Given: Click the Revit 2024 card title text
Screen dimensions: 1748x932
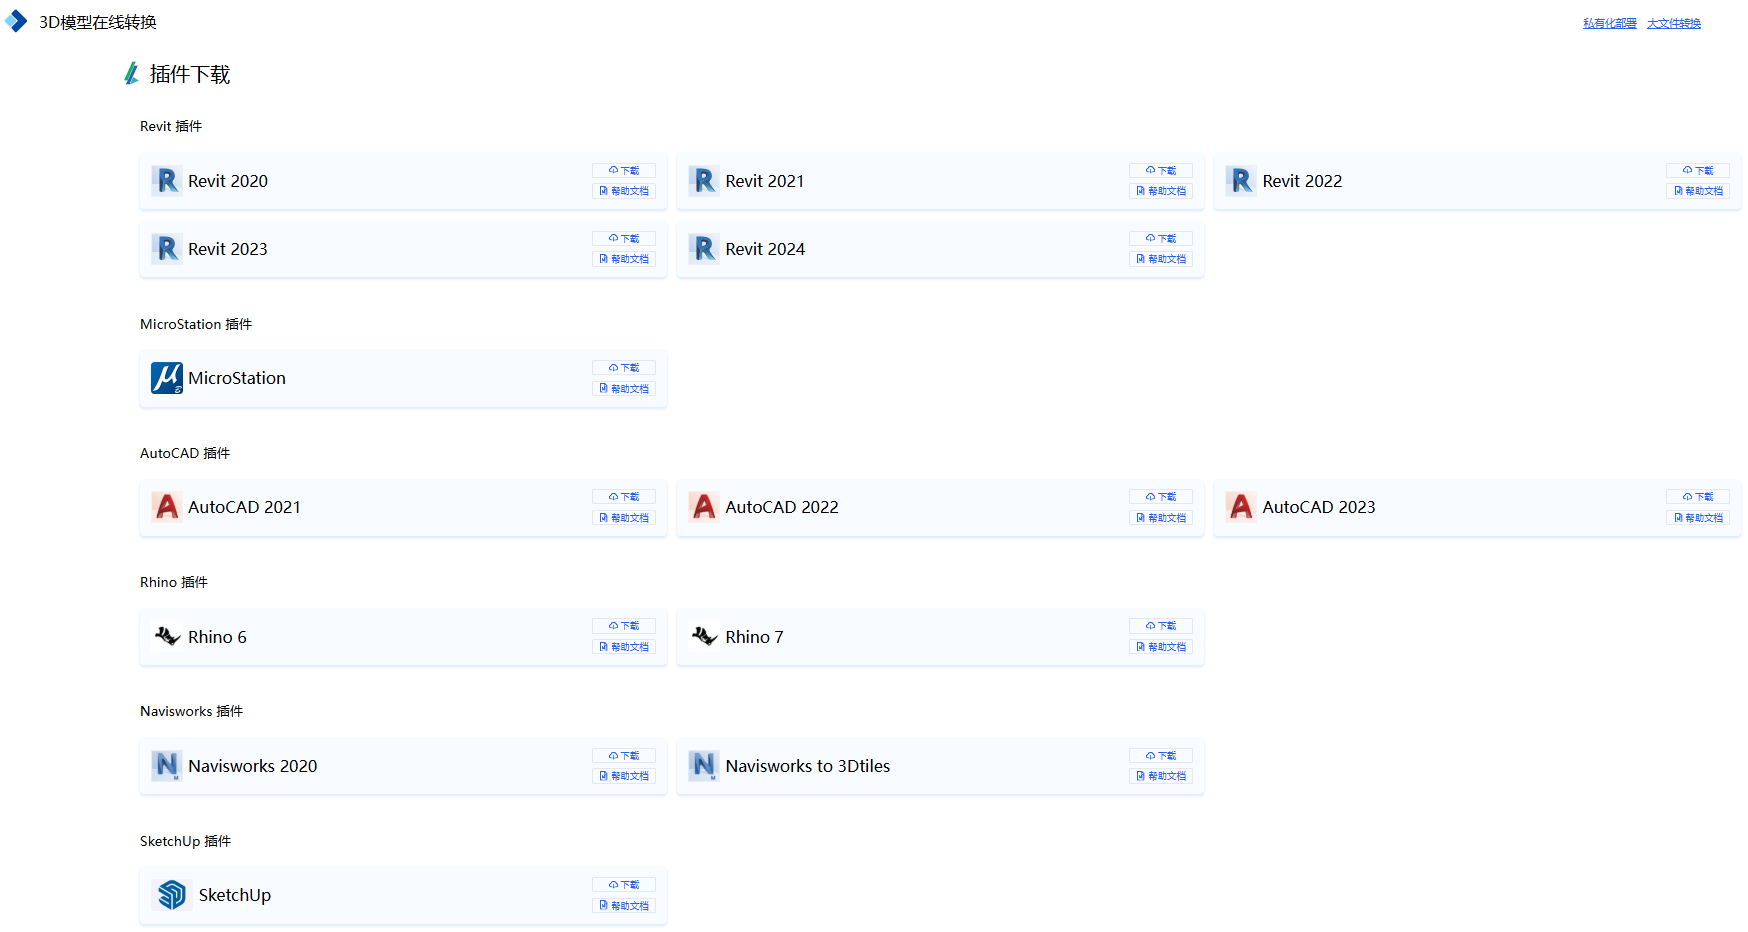Looking at the screenshot, I should (765, 249).
